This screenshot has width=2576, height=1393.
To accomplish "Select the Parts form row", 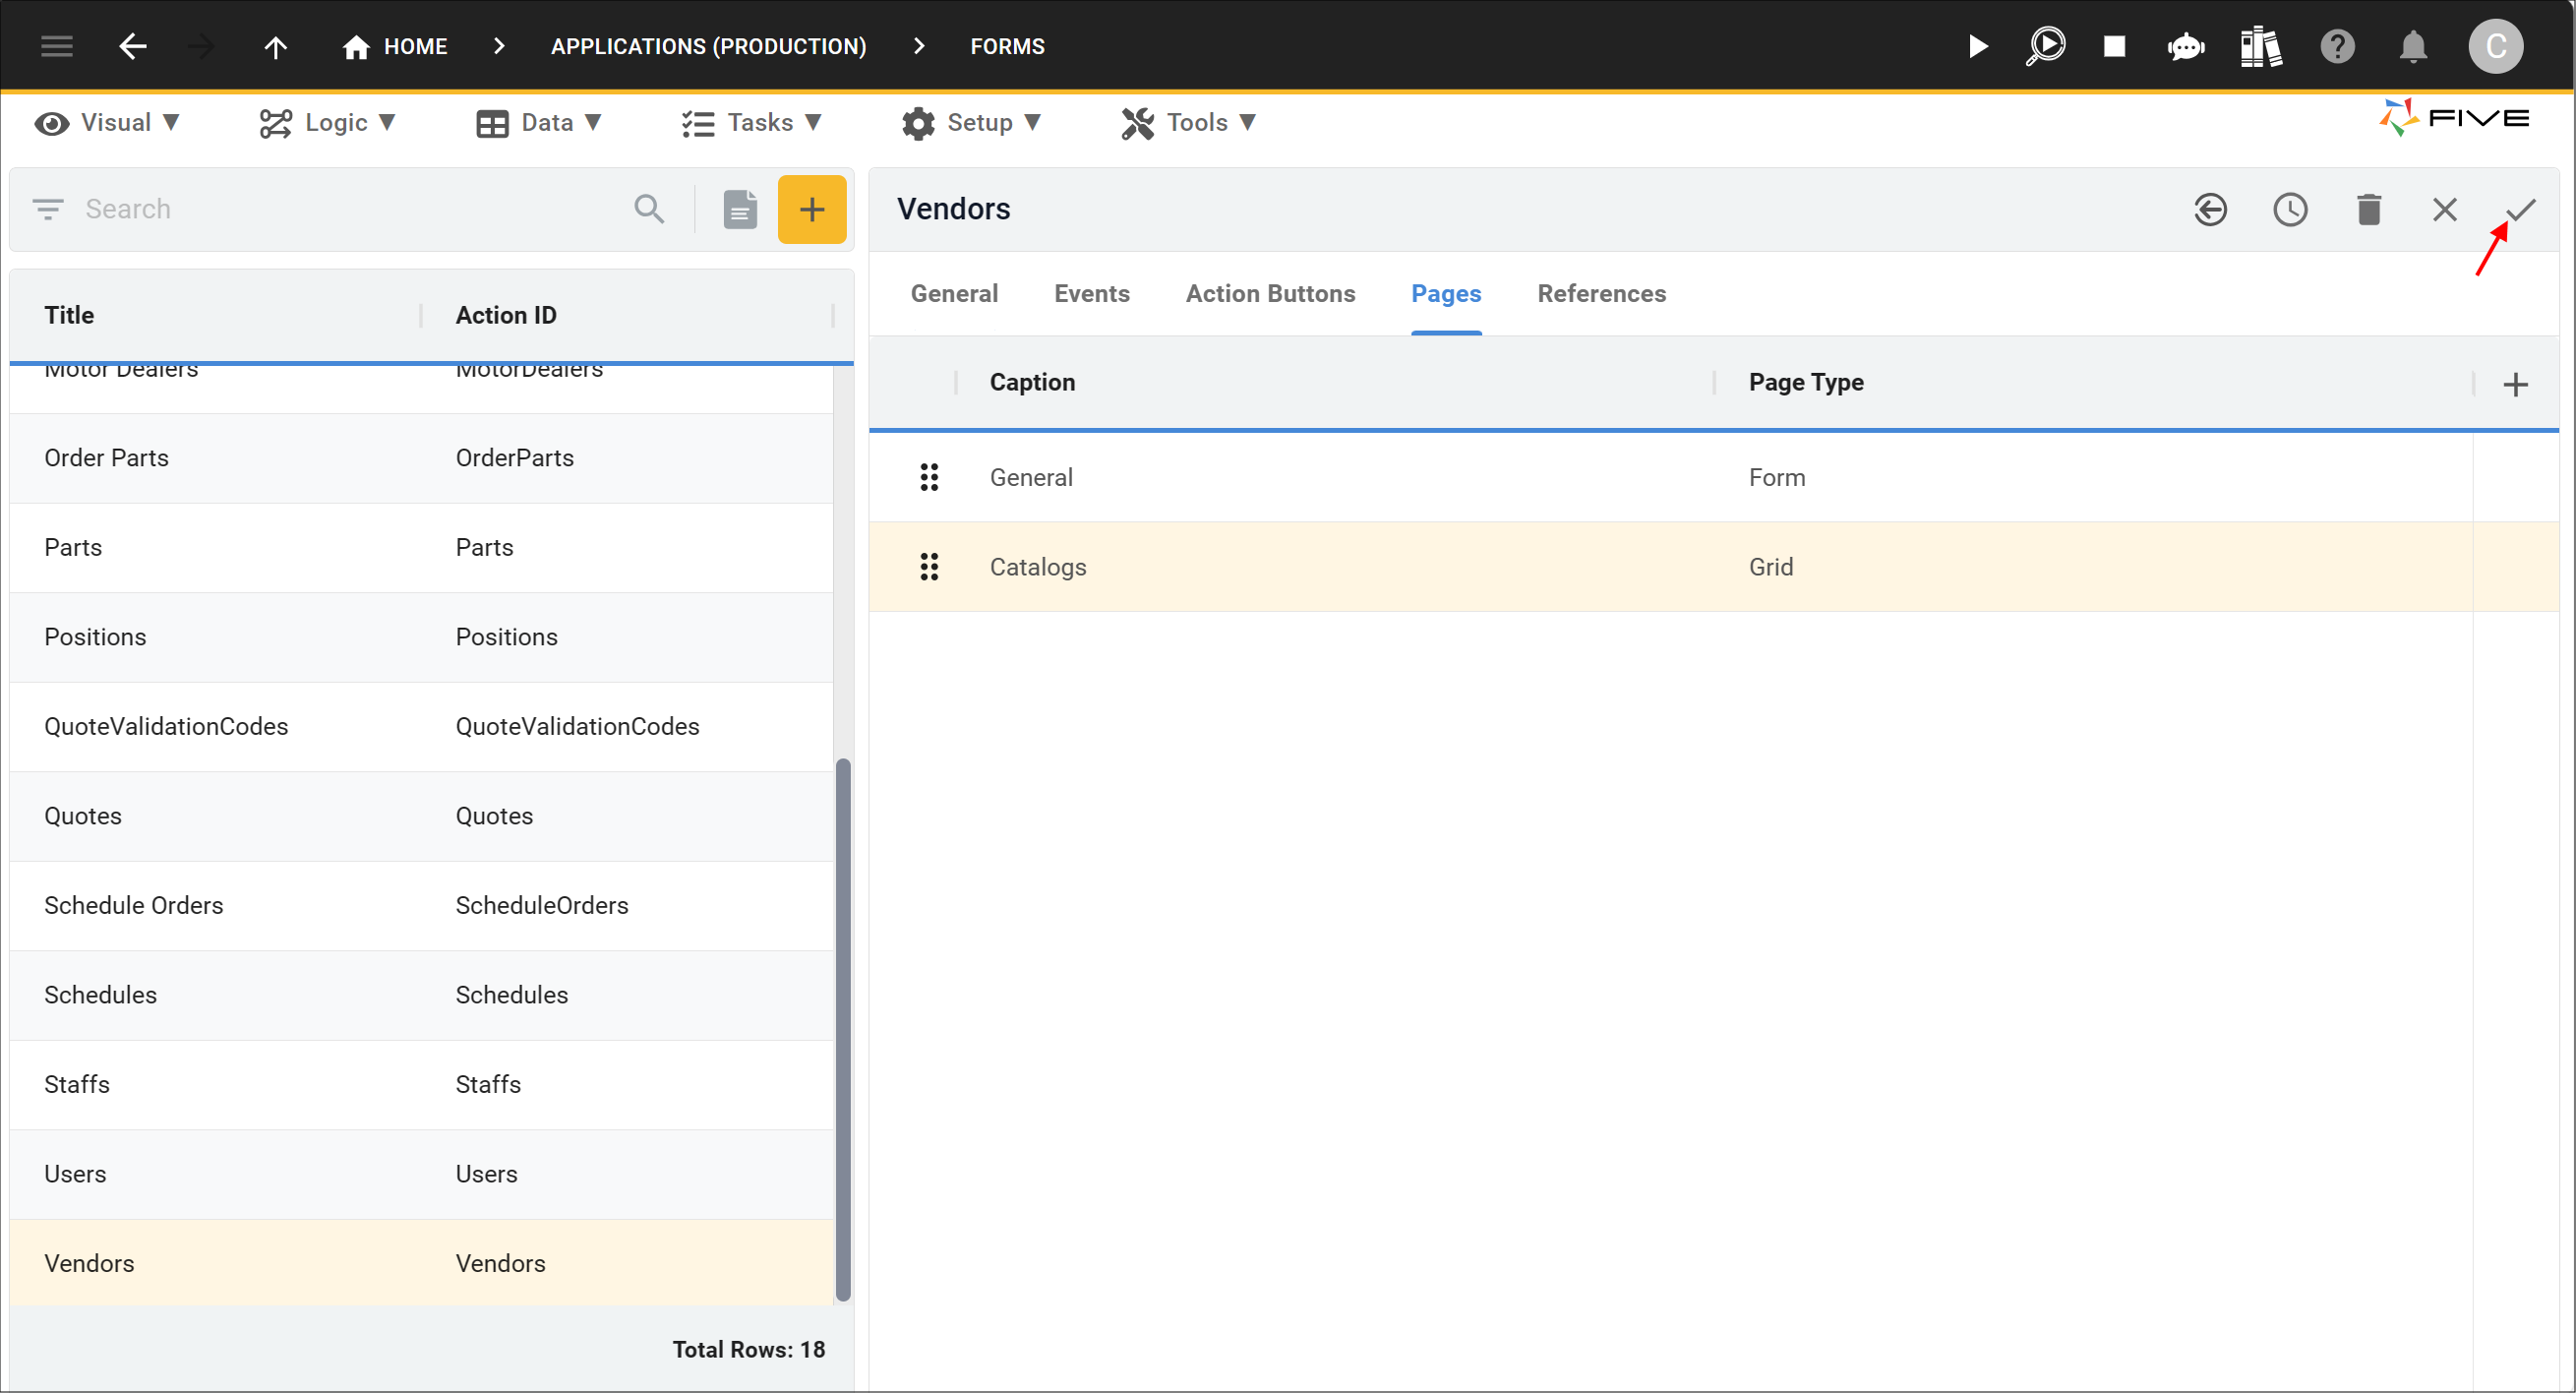I will (x=421, y=547).
